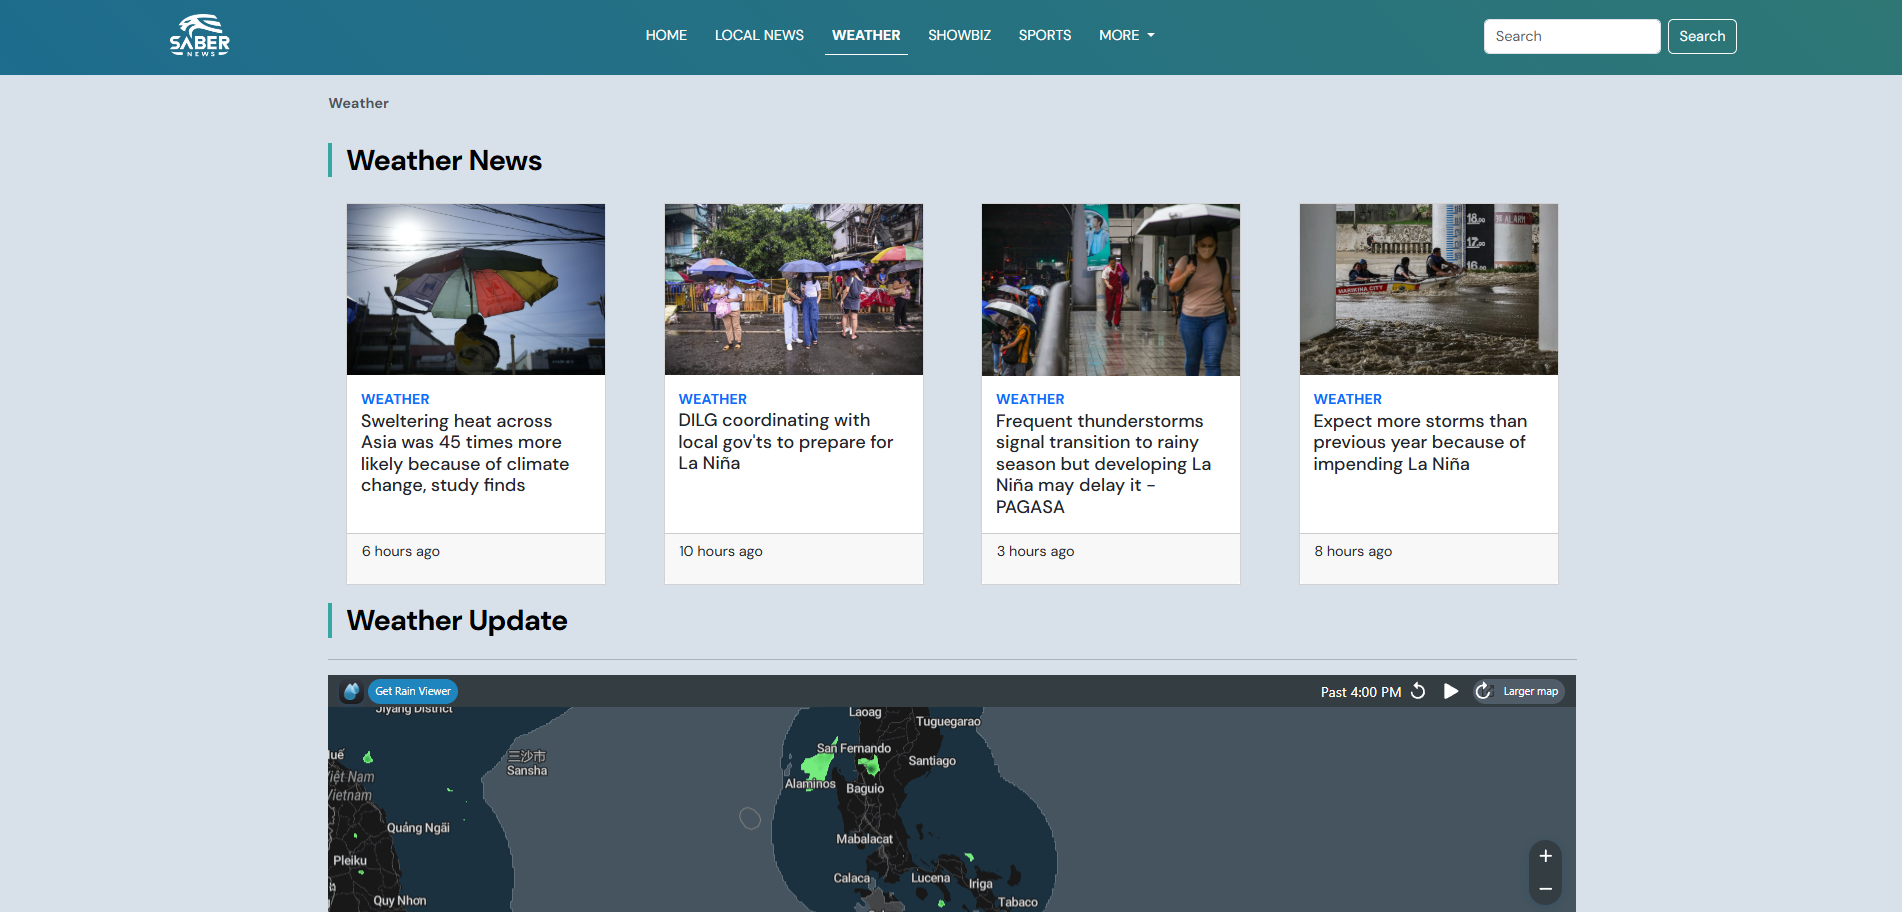The image size is (1902, 912).
Task: Zoom out on the rain map
Action: pyautogui.click(x=1545, y=889)
